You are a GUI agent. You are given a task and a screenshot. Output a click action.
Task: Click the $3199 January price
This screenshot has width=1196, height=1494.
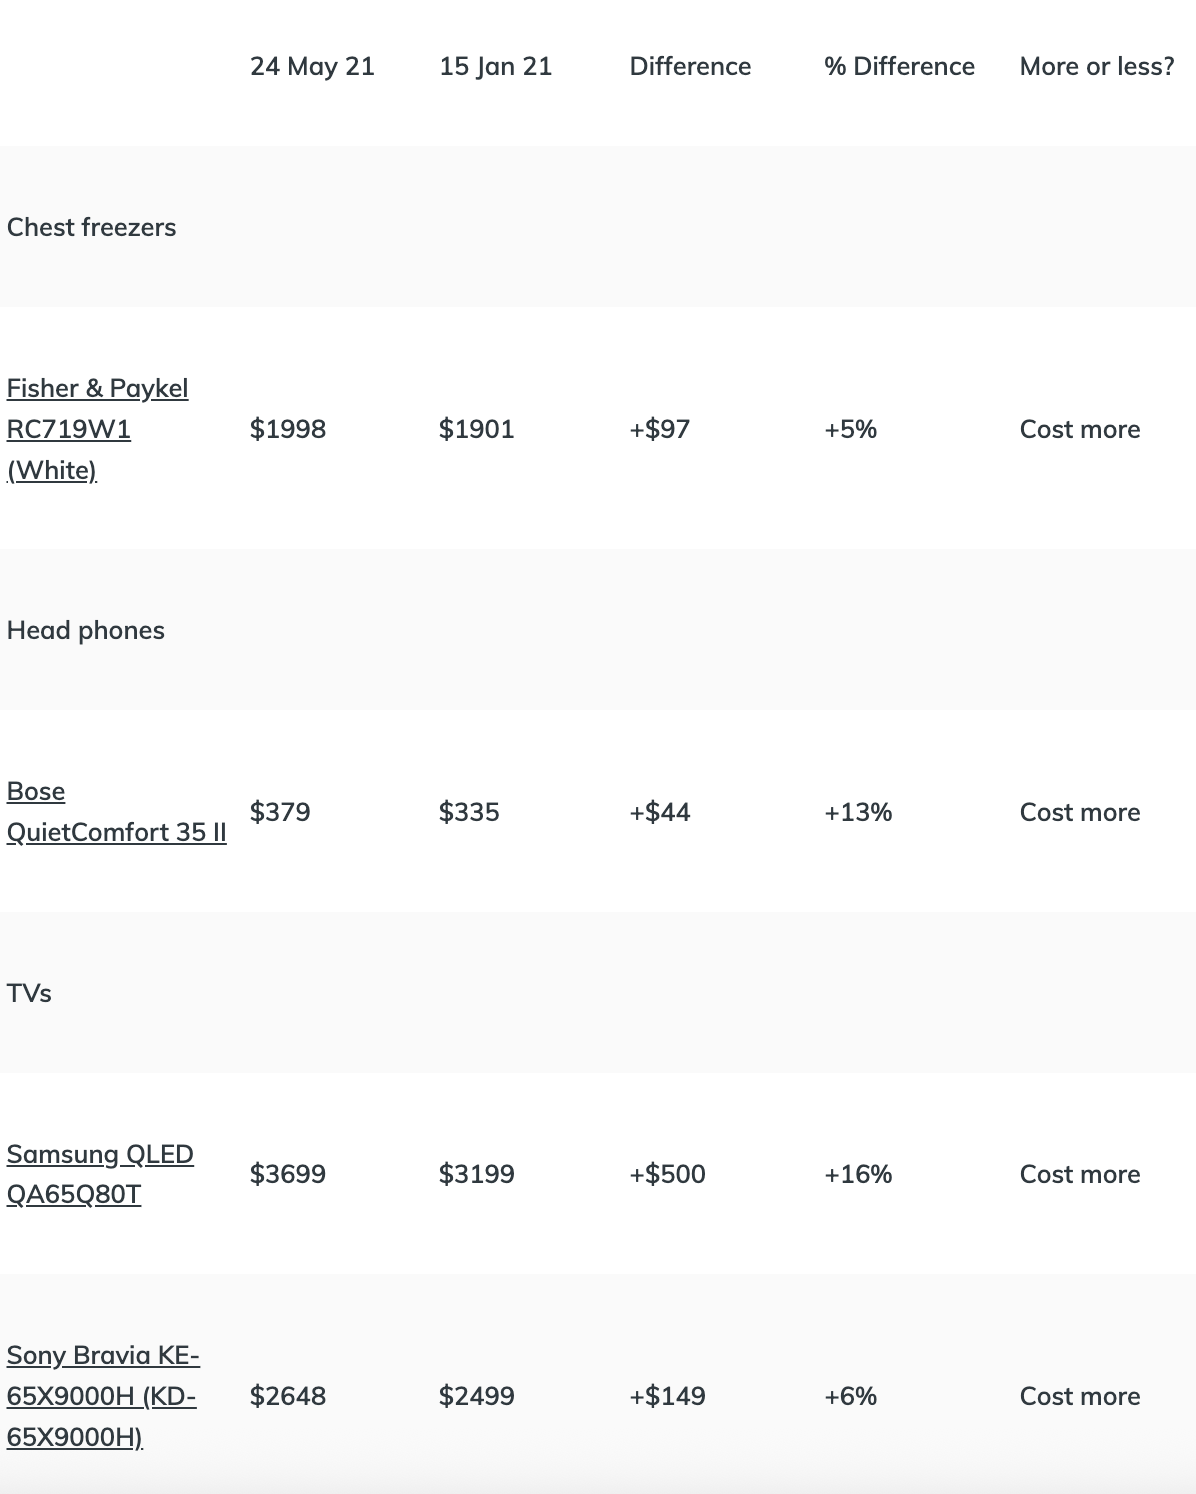click(476, 1174)
